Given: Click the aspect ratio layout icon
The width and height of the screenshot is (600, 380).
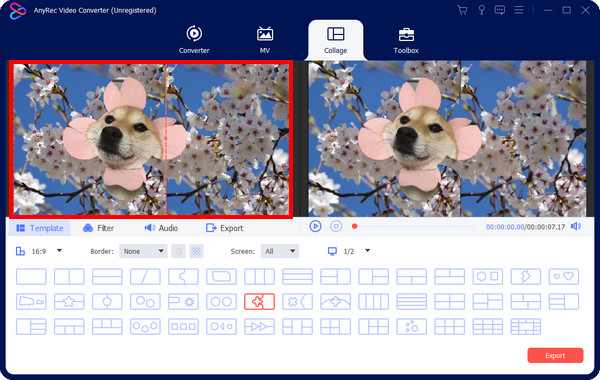Looking at the screenshot, I should [x=20, y=251].
